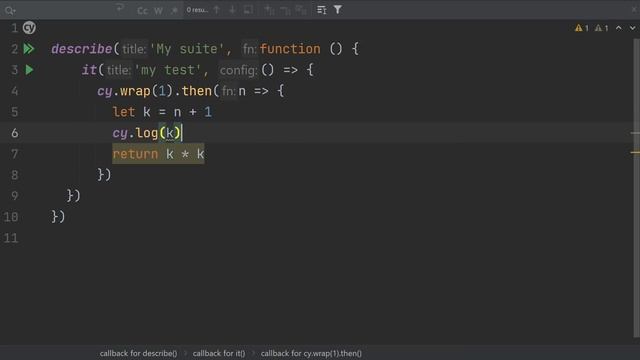This screenshot has height=360, width=640.
Task: Click the new line icon in find bar
Action: pos(120,7)
